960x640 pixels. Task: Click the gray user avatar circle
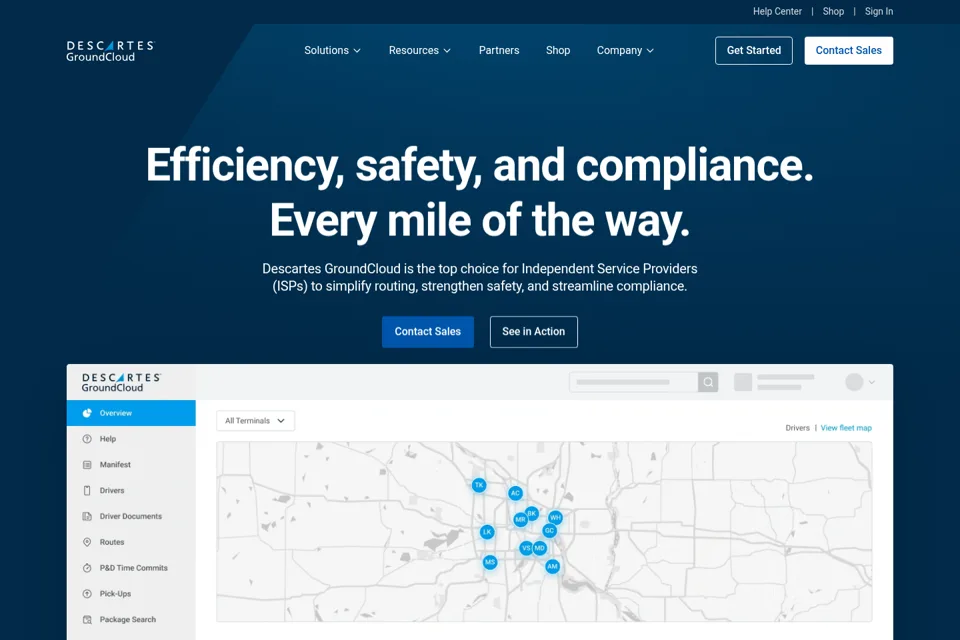854,382
